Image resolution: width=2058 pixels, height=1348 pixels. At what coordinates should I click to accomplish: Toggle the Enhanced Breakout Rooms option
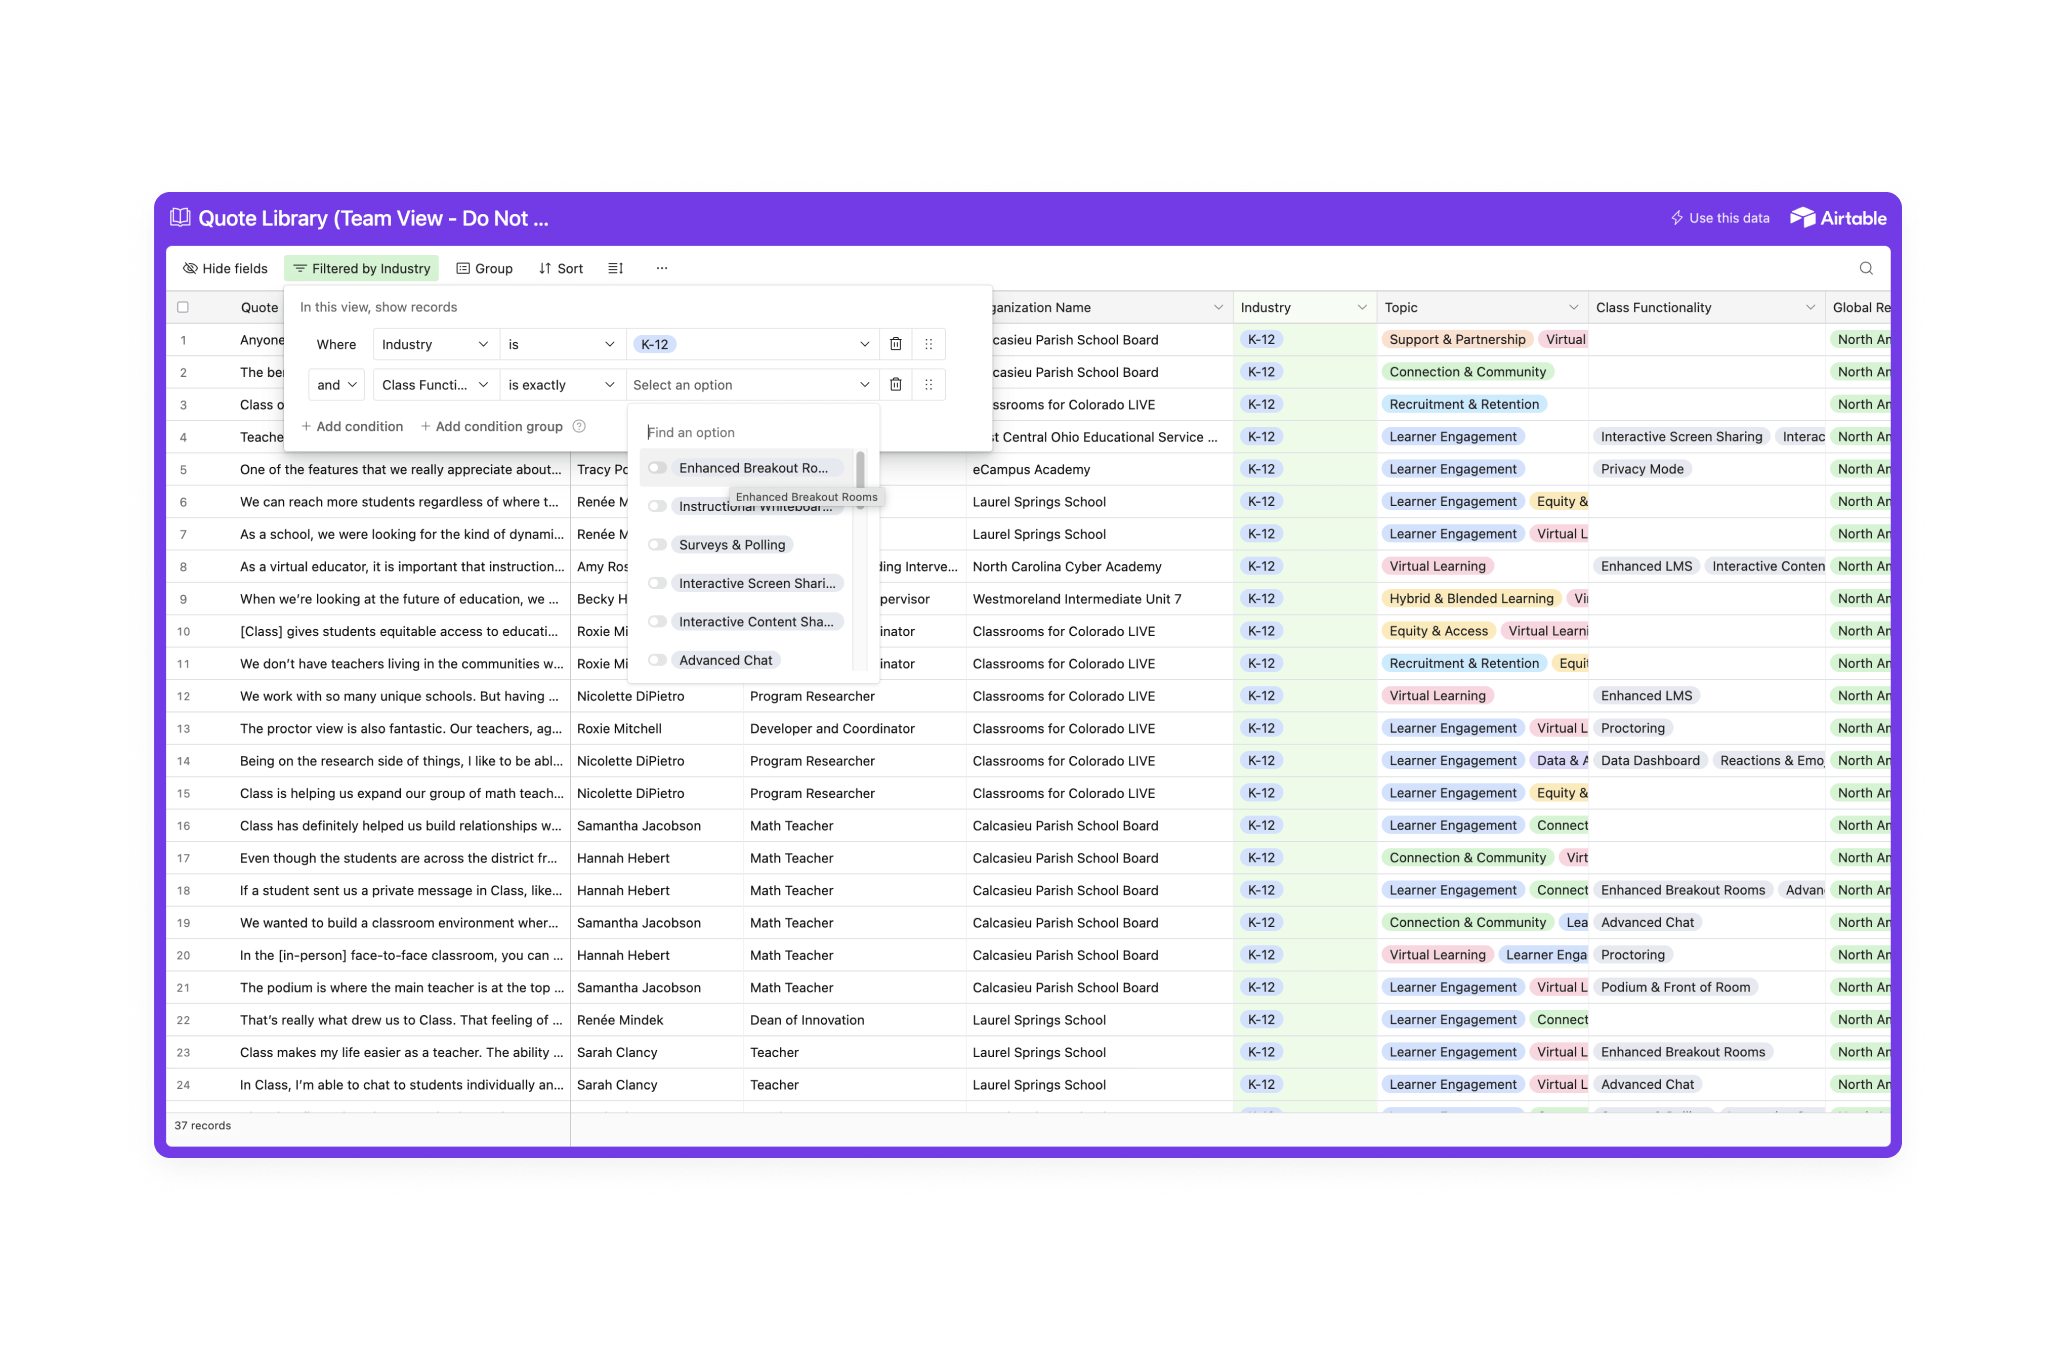pos(657,468)
